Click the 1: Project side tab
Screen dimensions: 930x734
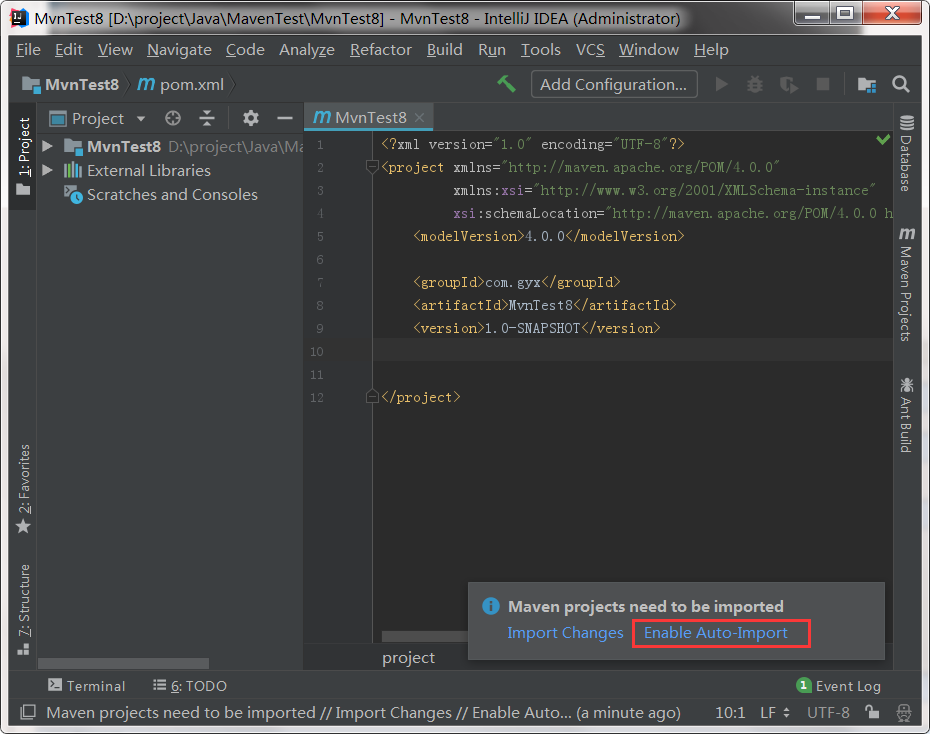pyautogui.click(x=24, y=157)
